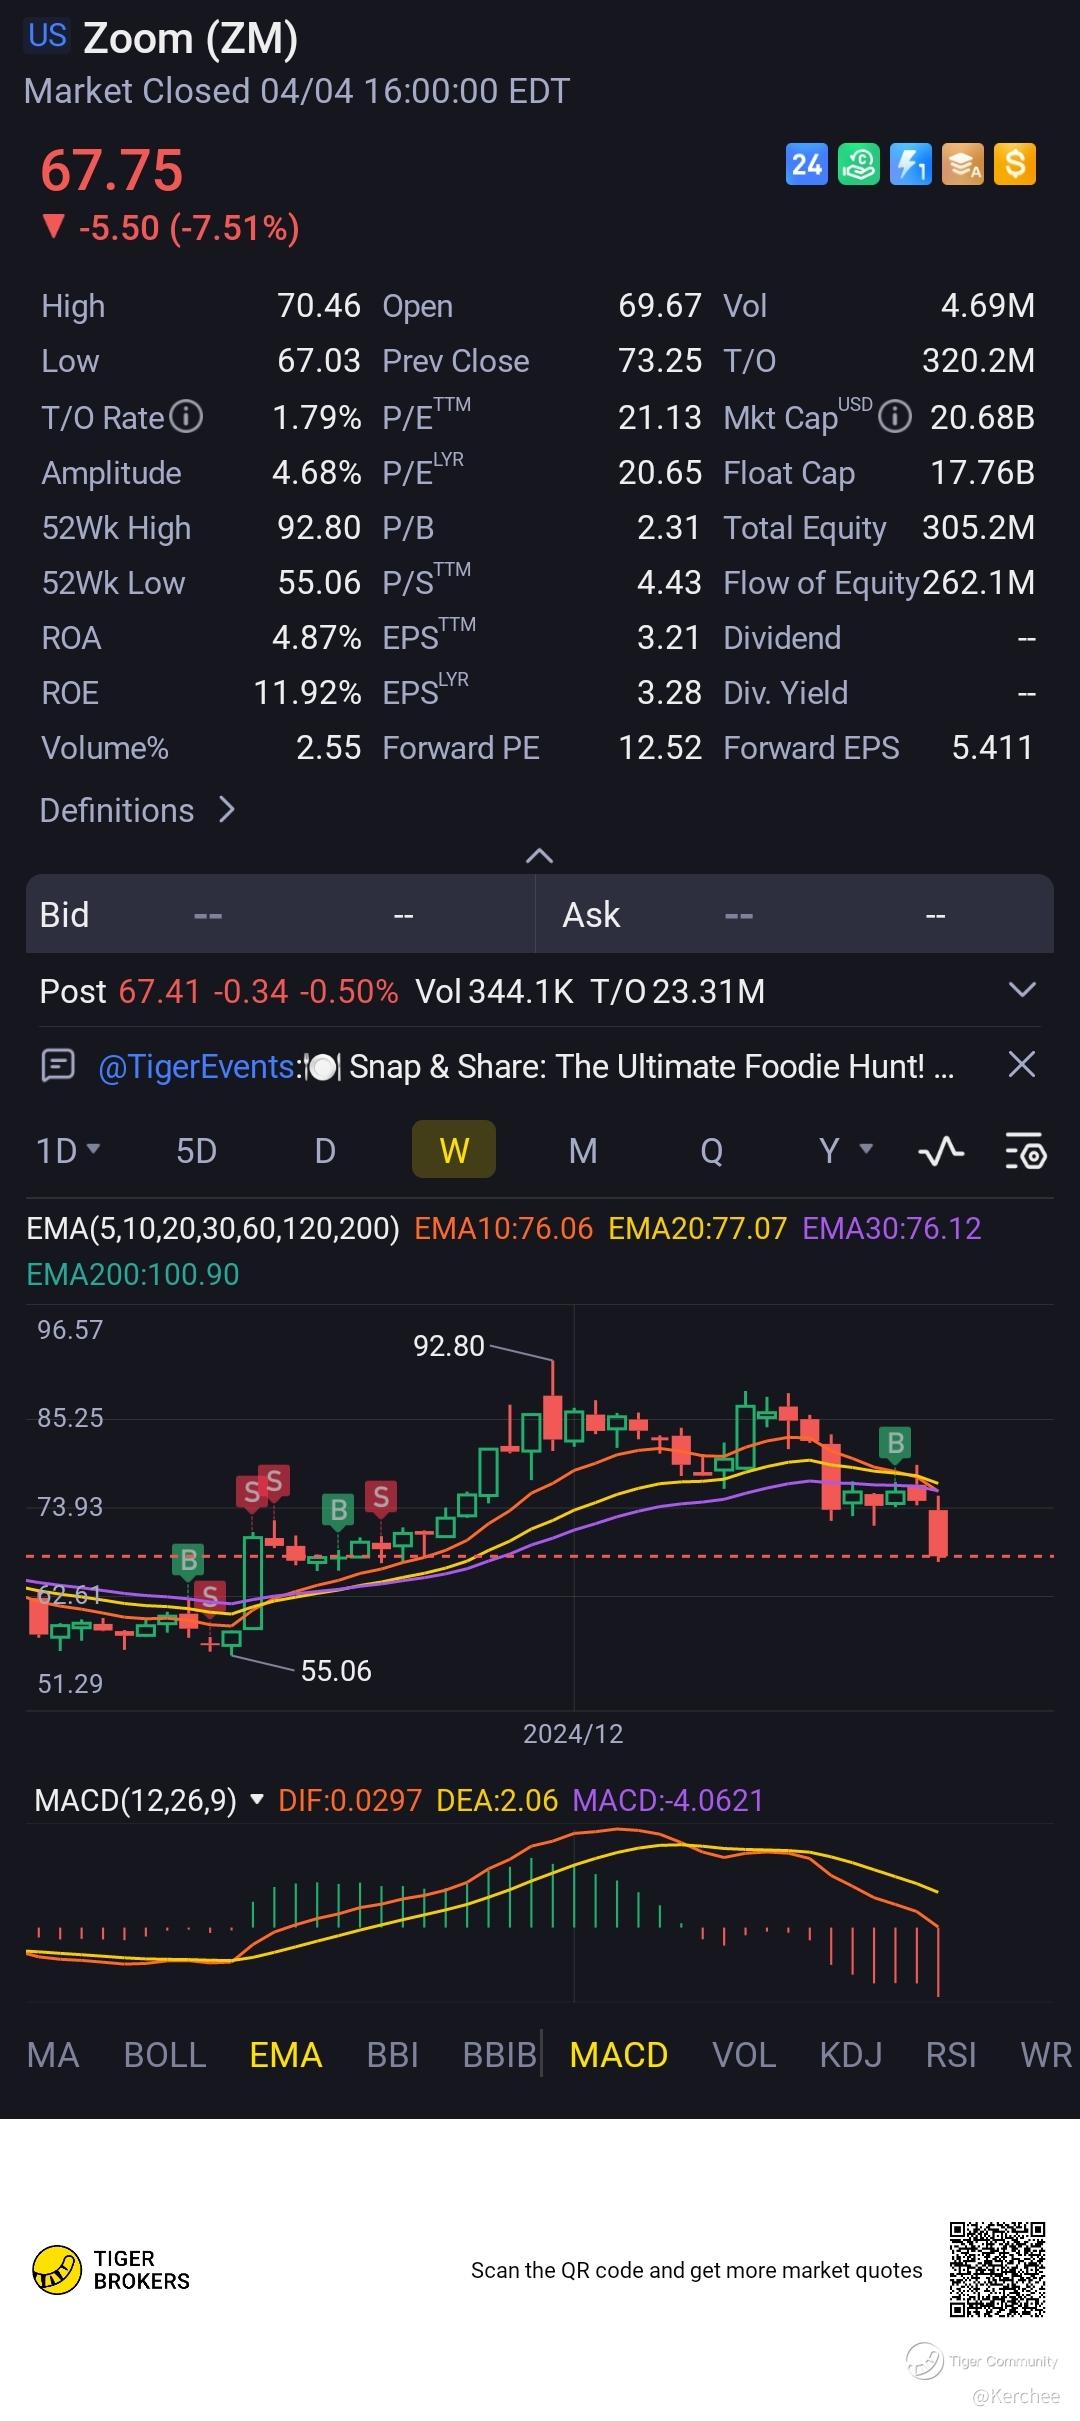
Task: Tap the blue lightning bolt badge
Action: coord(911,164)
